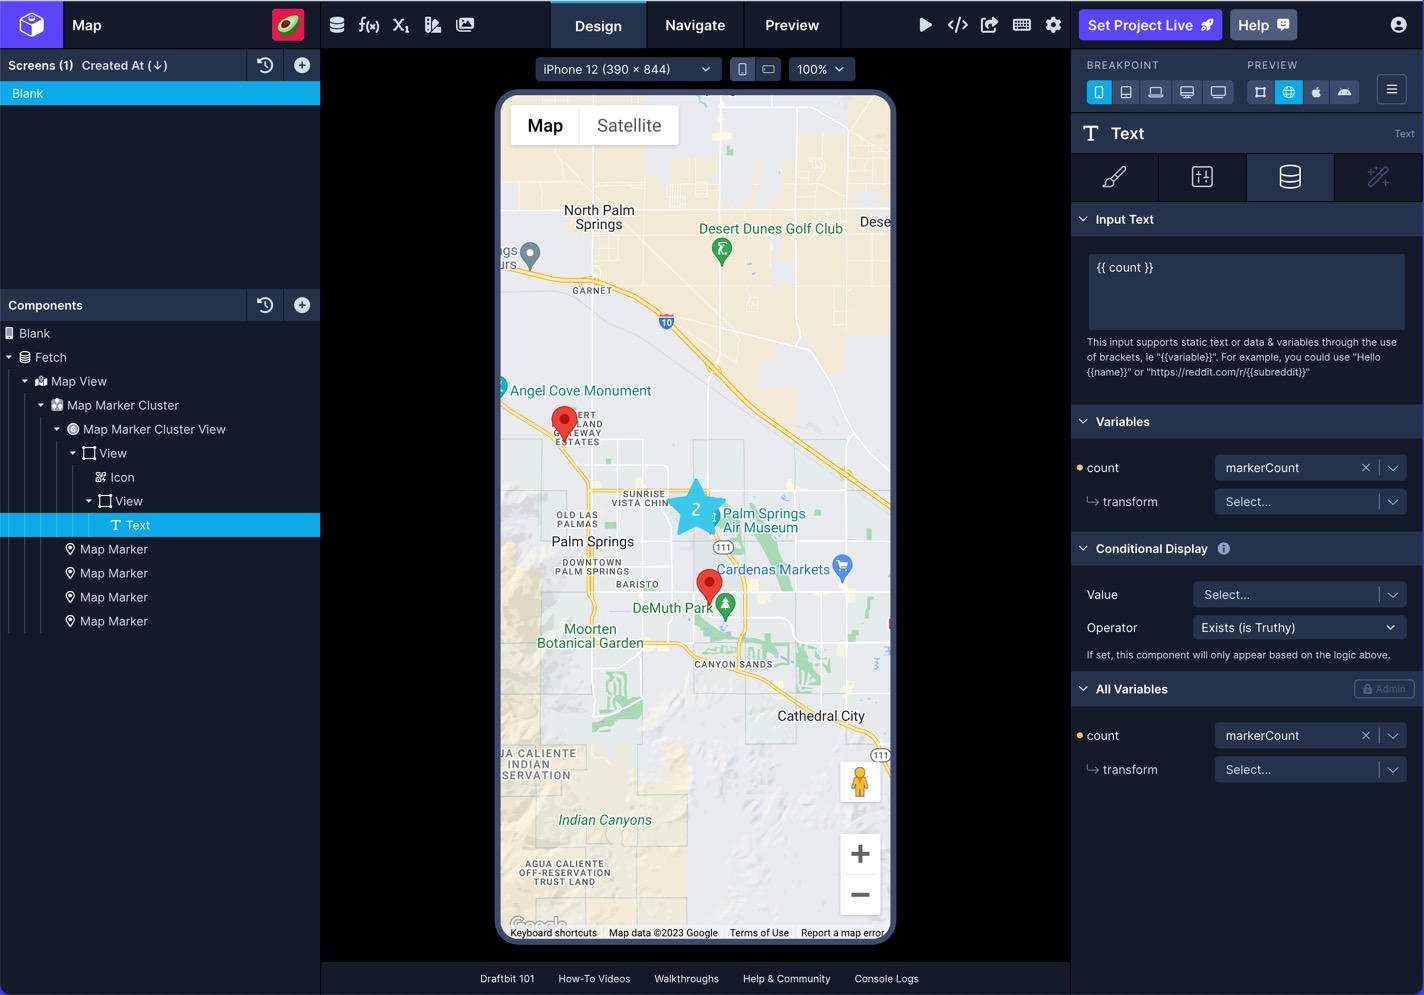Open Screens history icon

pyautogui.click(x=265, y=65)
